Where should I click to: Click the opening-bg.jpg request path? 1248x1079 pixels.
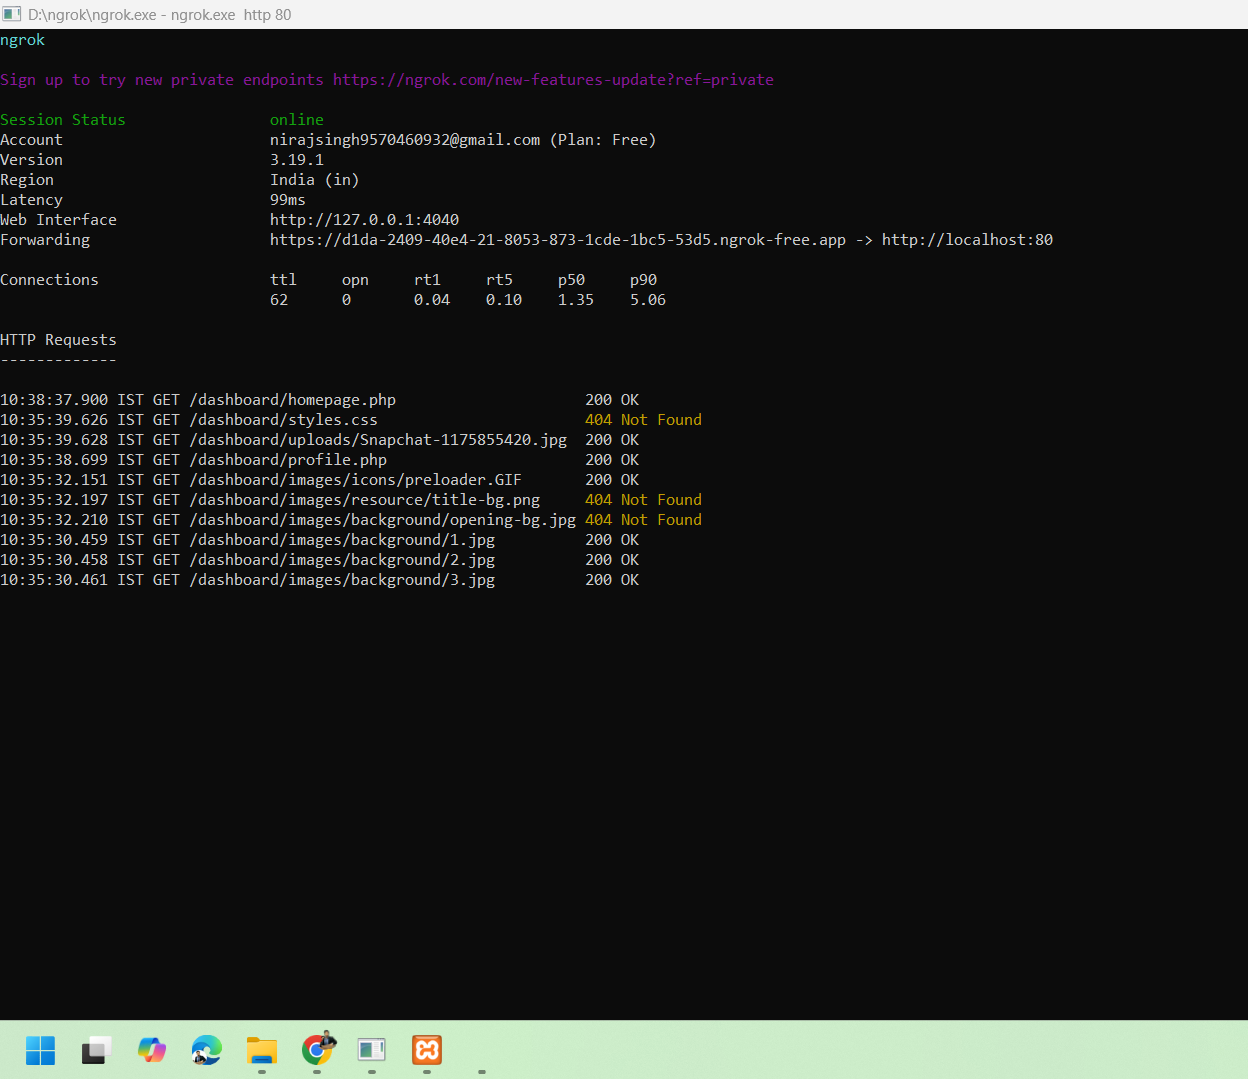pyautogui.click(x=383, y=520)
